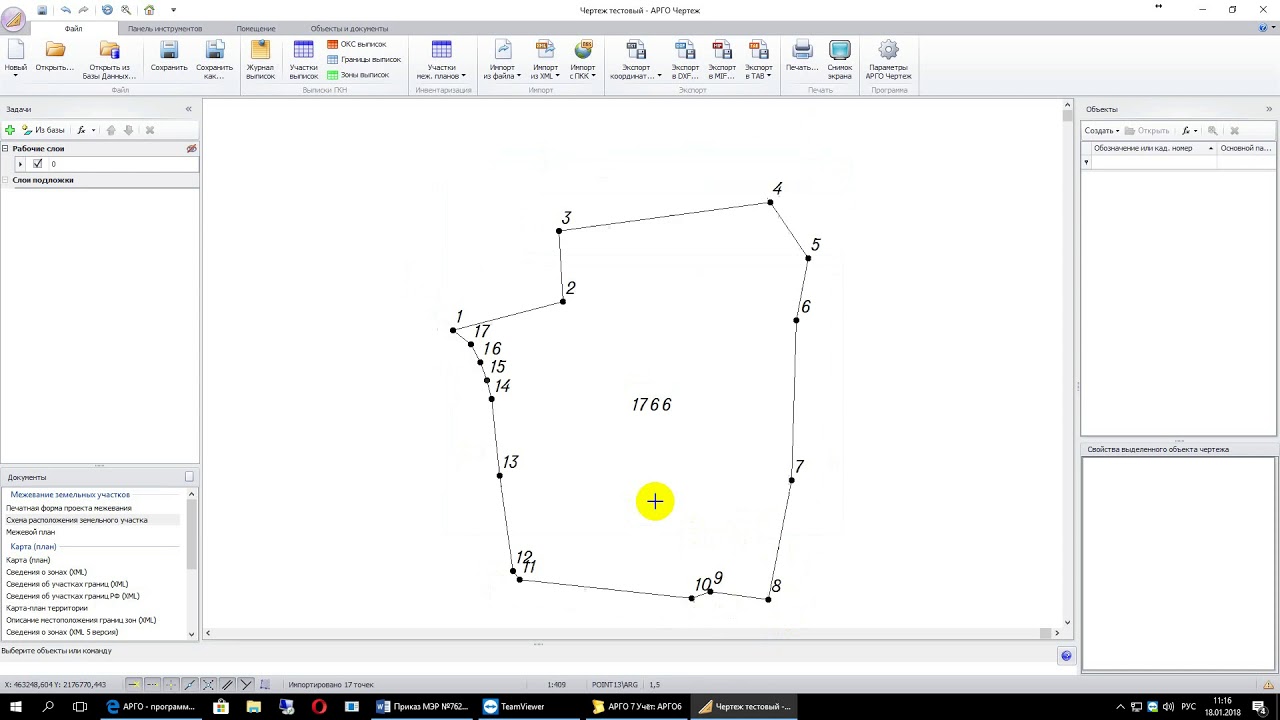Select Межевой план document
The image size is (1280, 720).
point(30,532)
